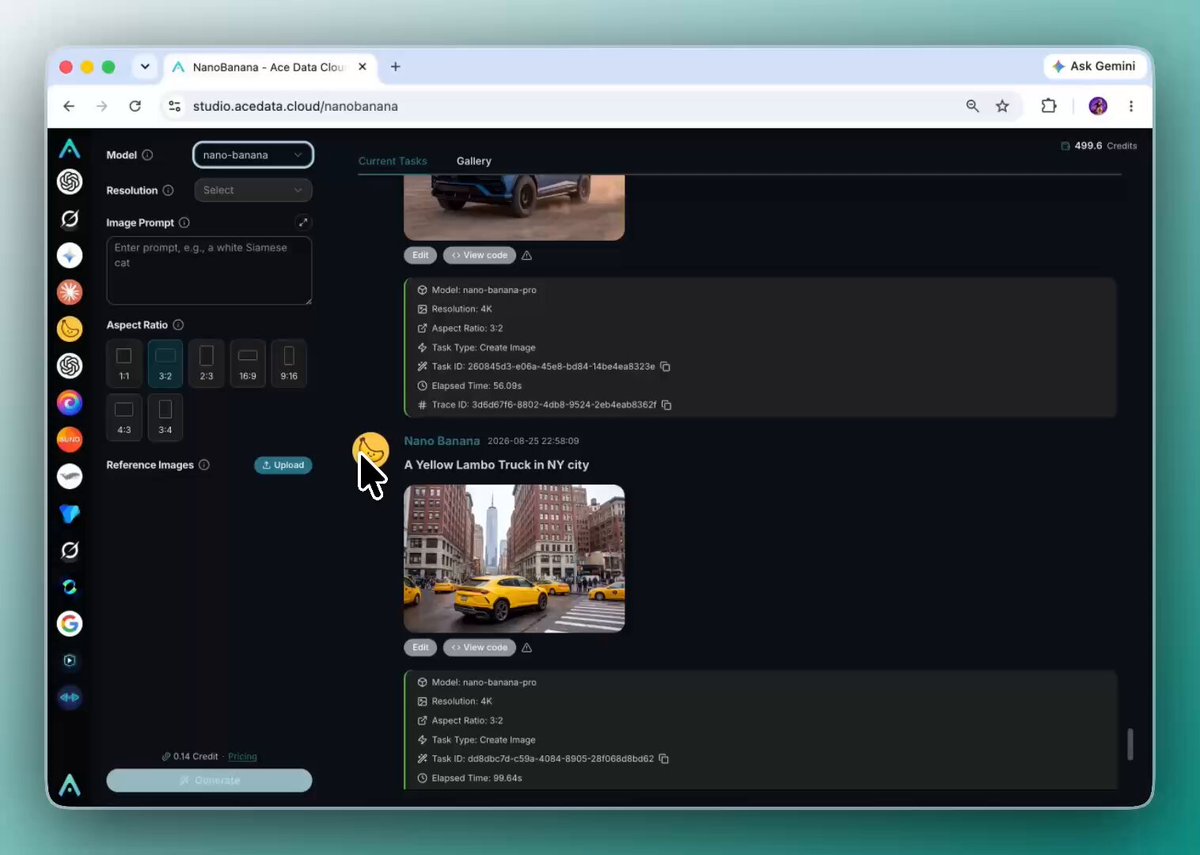This screenshot has height=855, width=1200.
Task: Copy Task ID starting with dd8dbc7d
Action: (664, 759)
